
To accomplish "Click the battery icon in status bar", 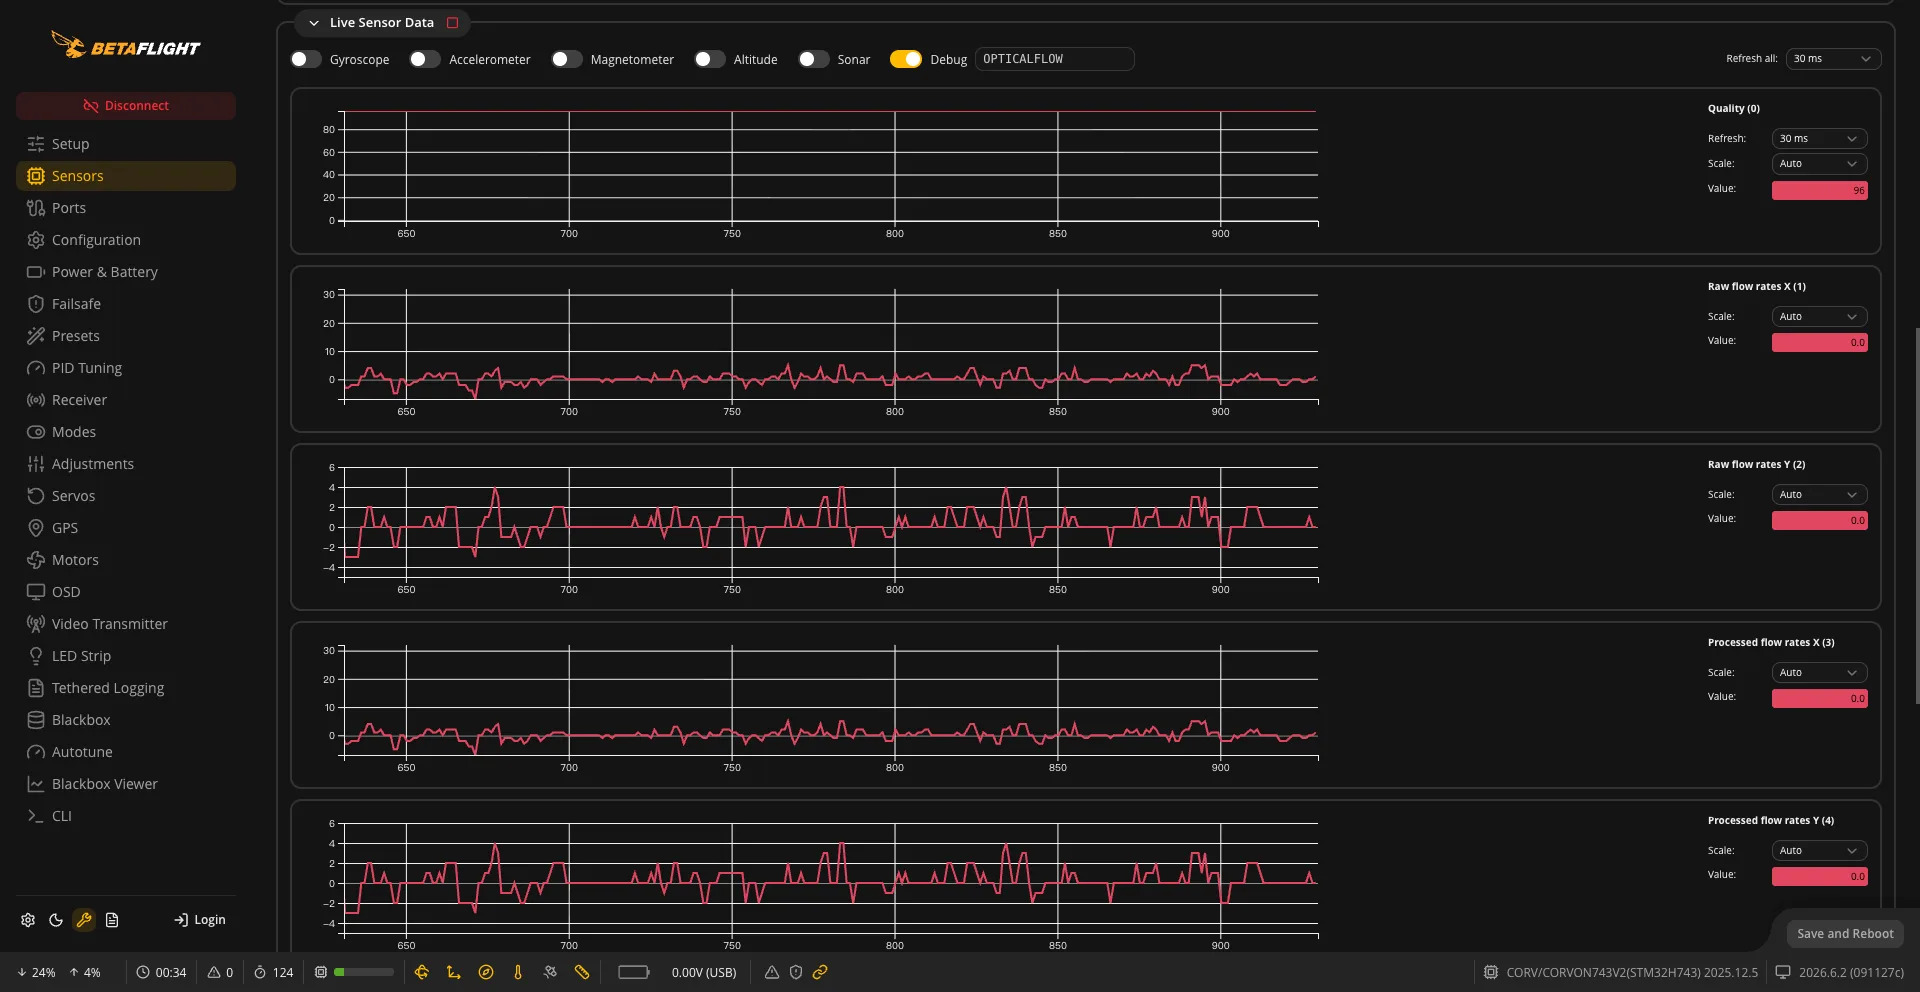I will pos(634,972).
